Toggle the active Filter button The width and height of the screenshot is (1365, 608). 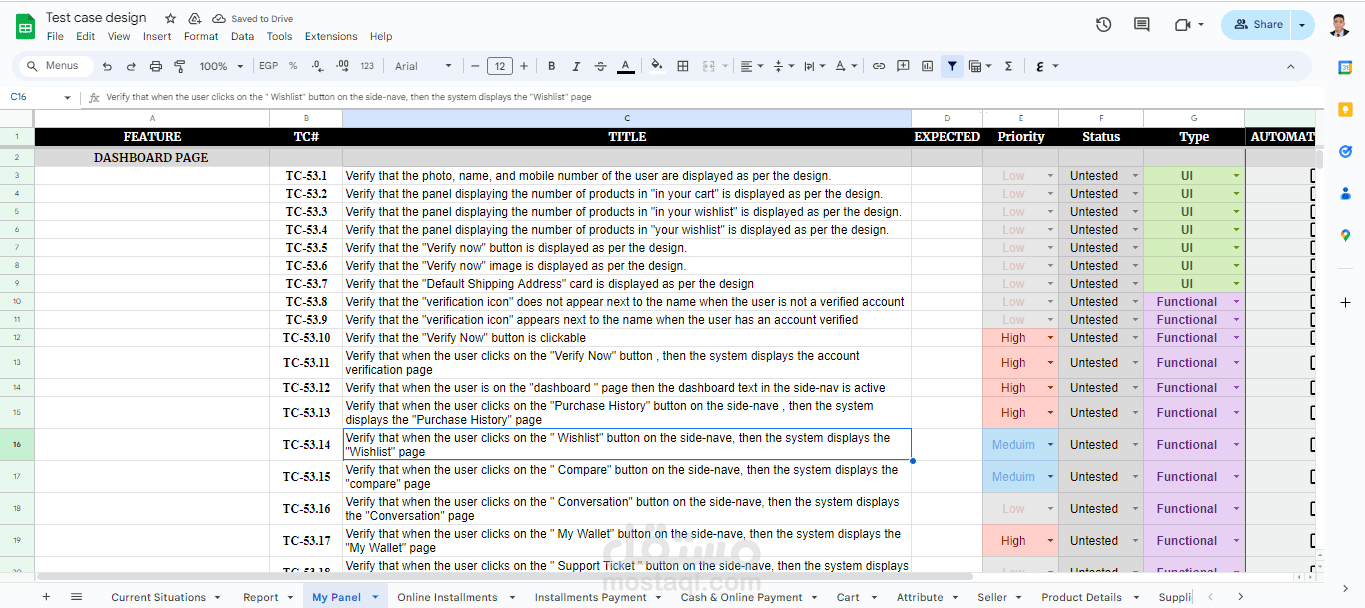click(952, 66)
